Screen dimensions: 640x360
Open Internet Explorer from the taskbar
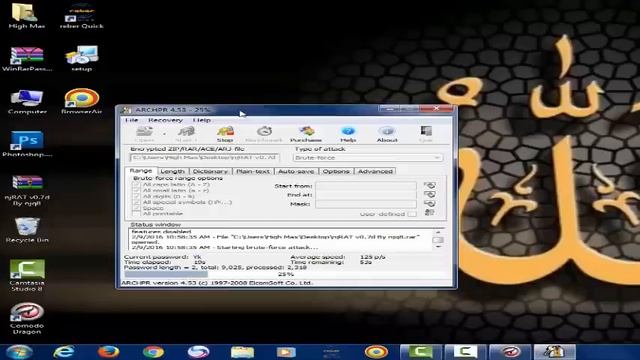coord(64,351)
